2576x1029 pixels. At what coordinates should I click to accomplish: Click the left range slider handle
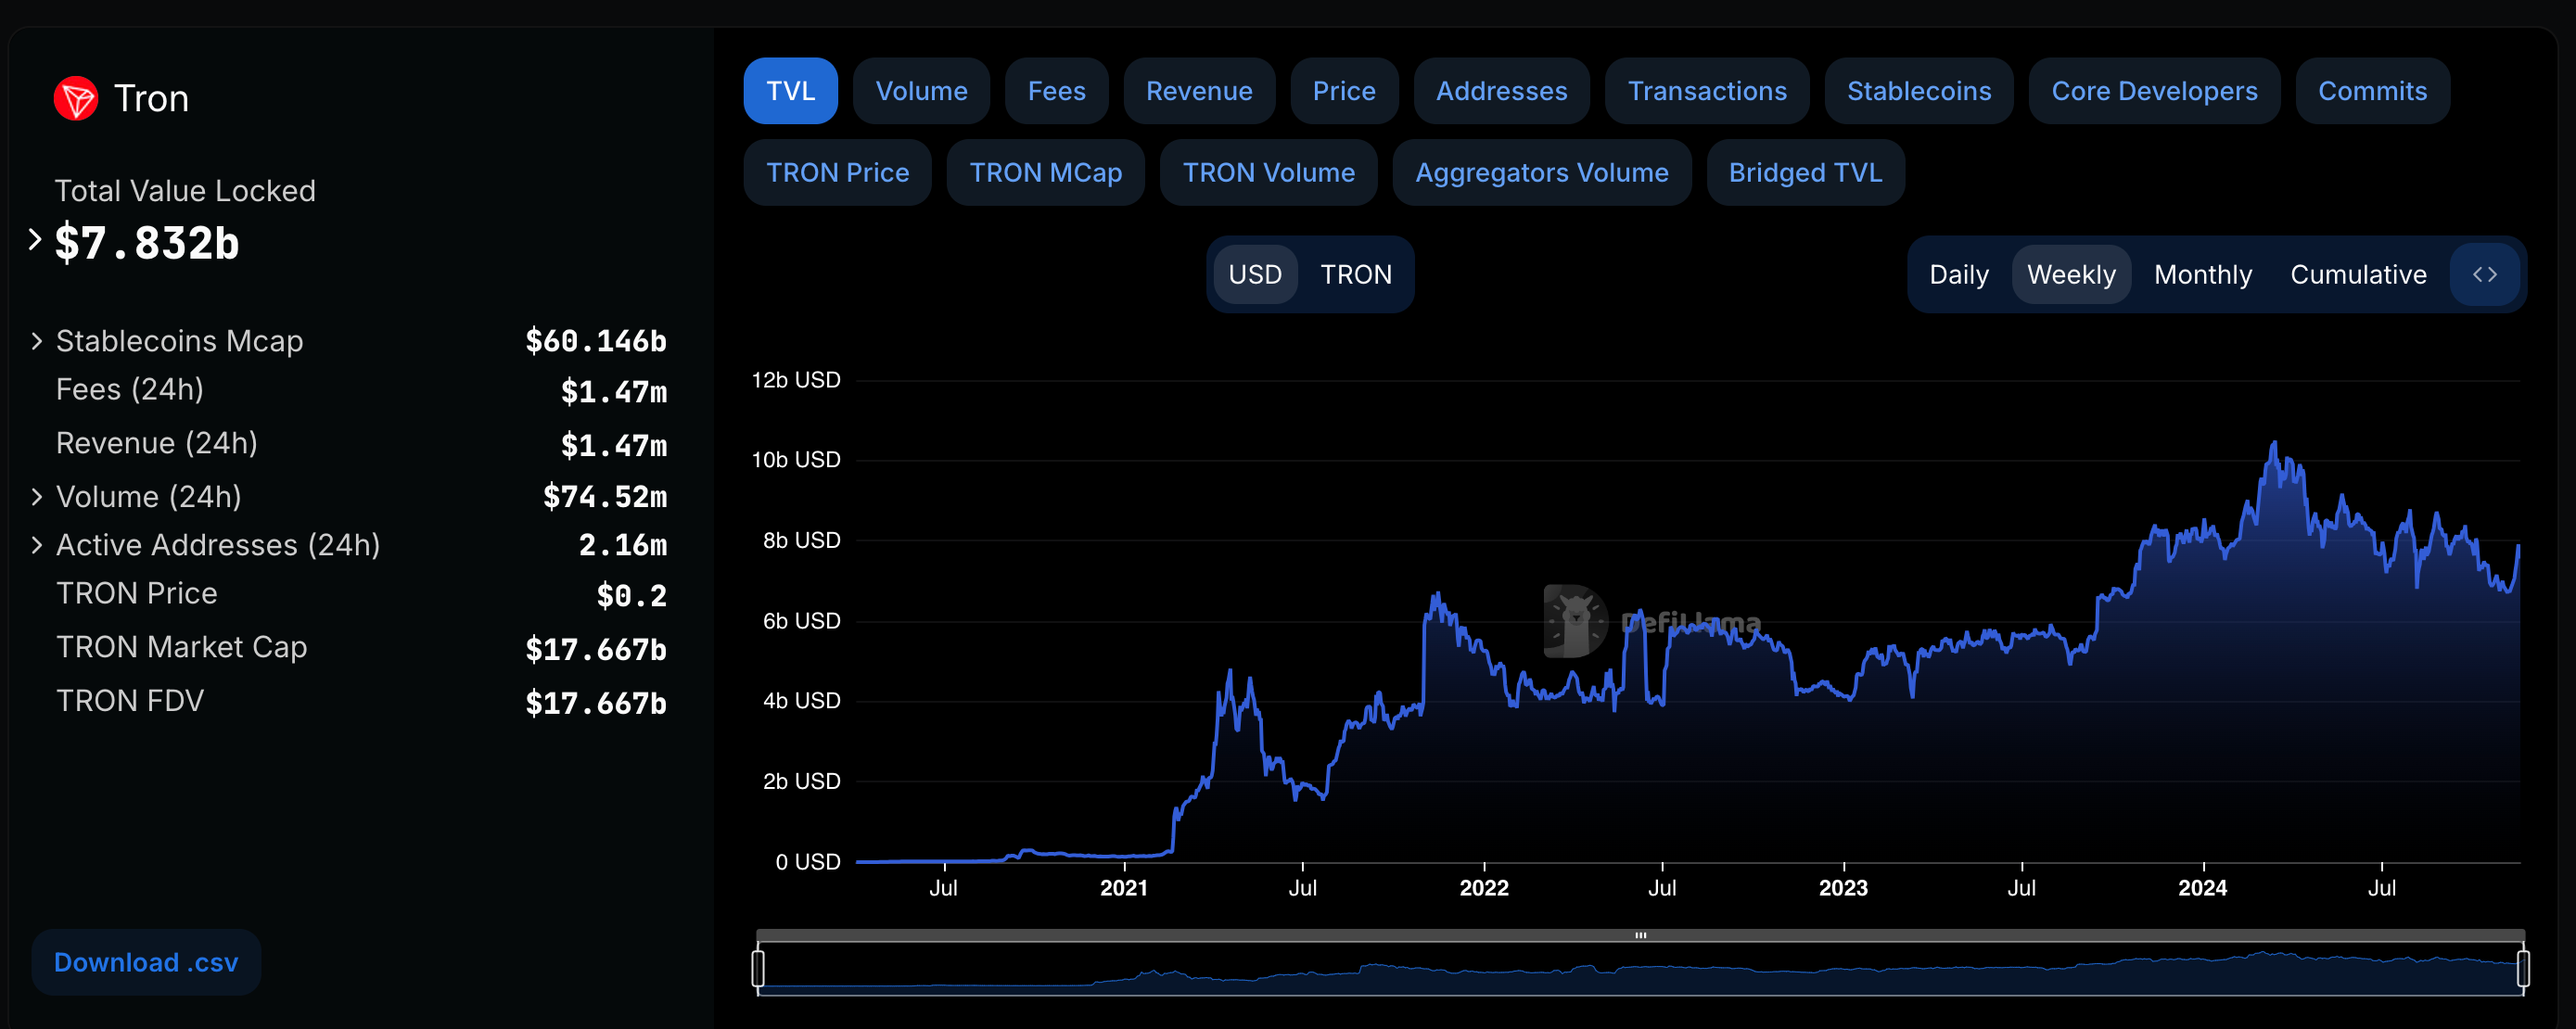point(758,968)
